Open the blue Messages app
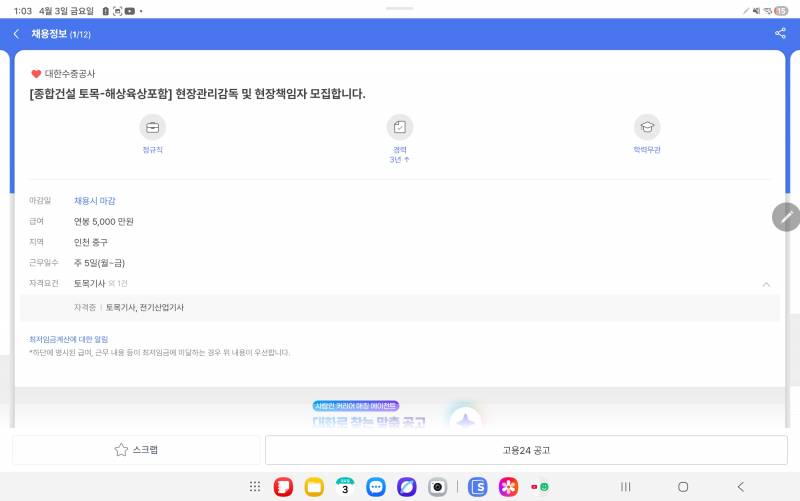The height and width of the screenshot is (501, 800). (x=376, y=487)
